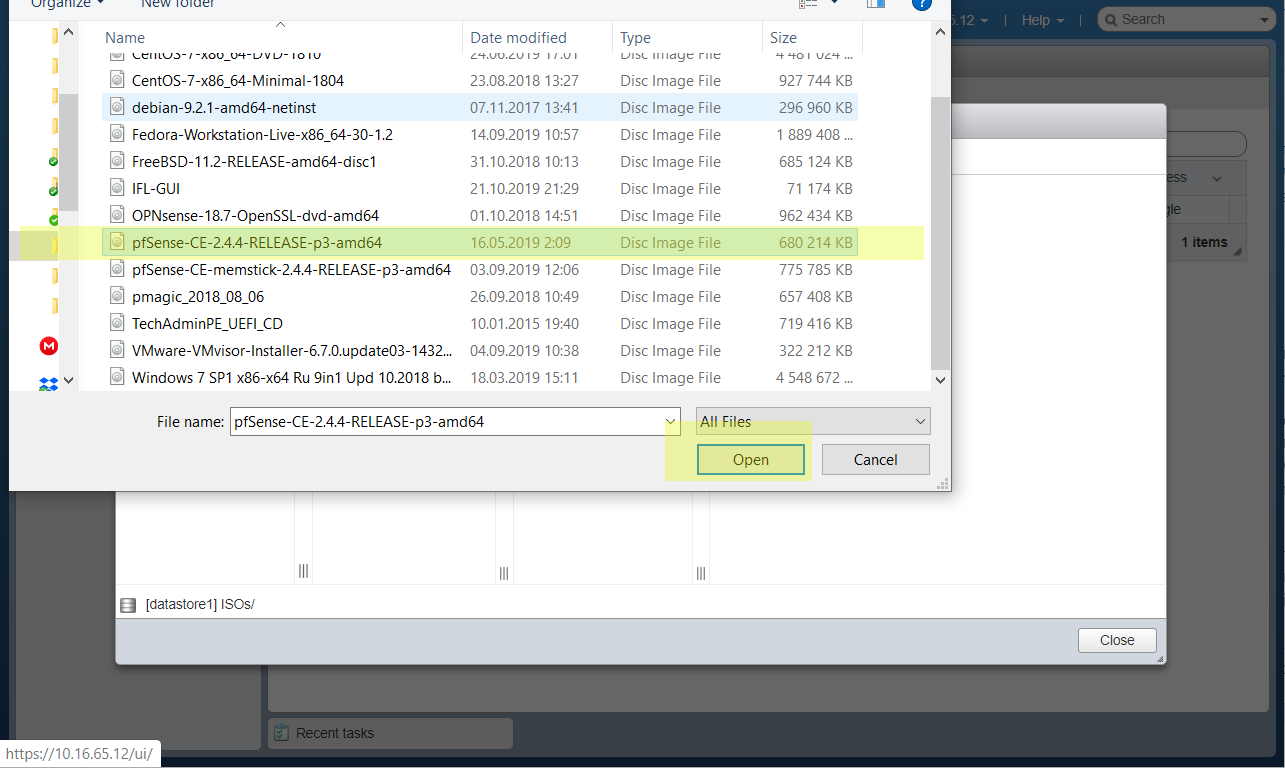1285x768 pixels.
Task: Select IFL-GUI file name
Action: (x=156, y=188)
